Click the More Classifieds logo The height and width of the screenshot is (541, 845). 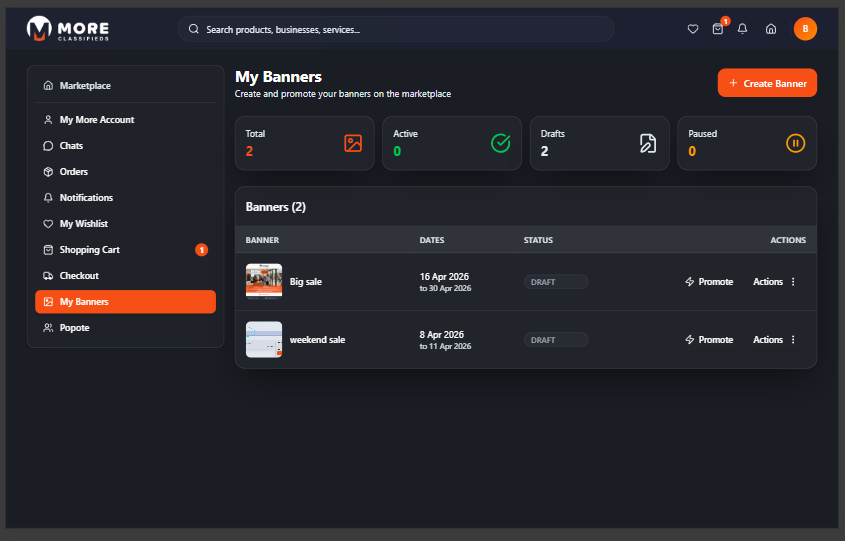[68, 29]
